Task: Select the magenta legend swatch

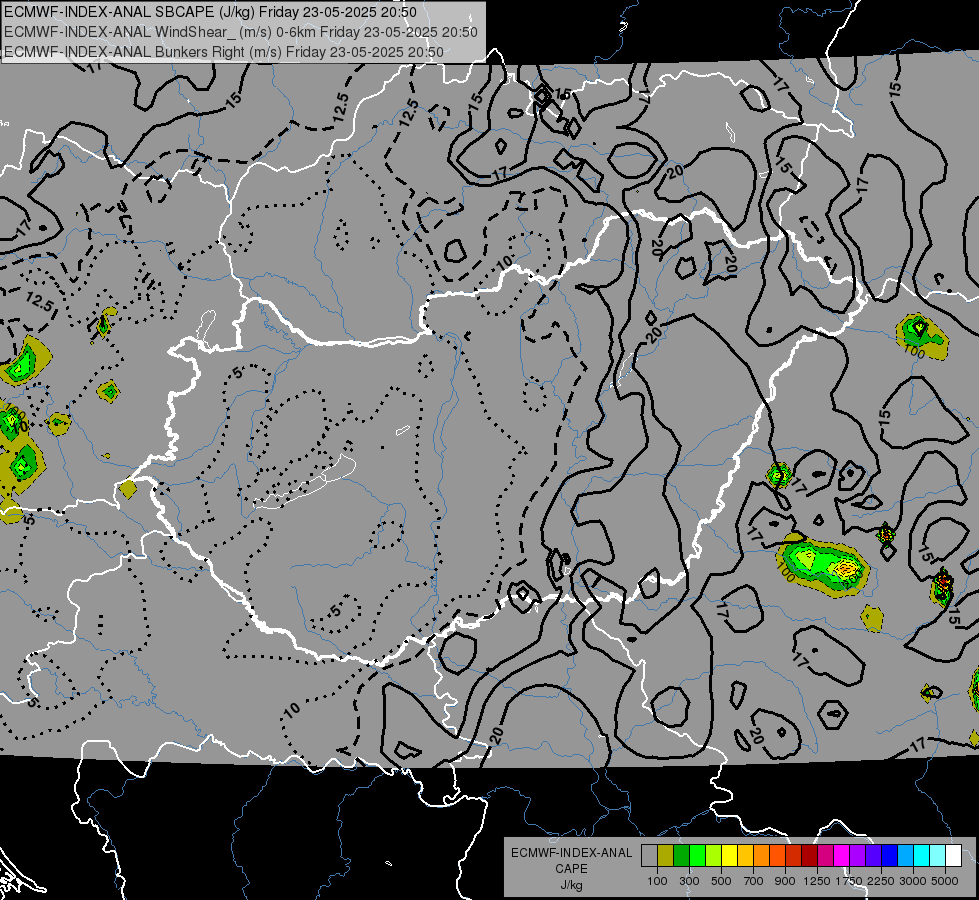Action: (x=841, y=856)
